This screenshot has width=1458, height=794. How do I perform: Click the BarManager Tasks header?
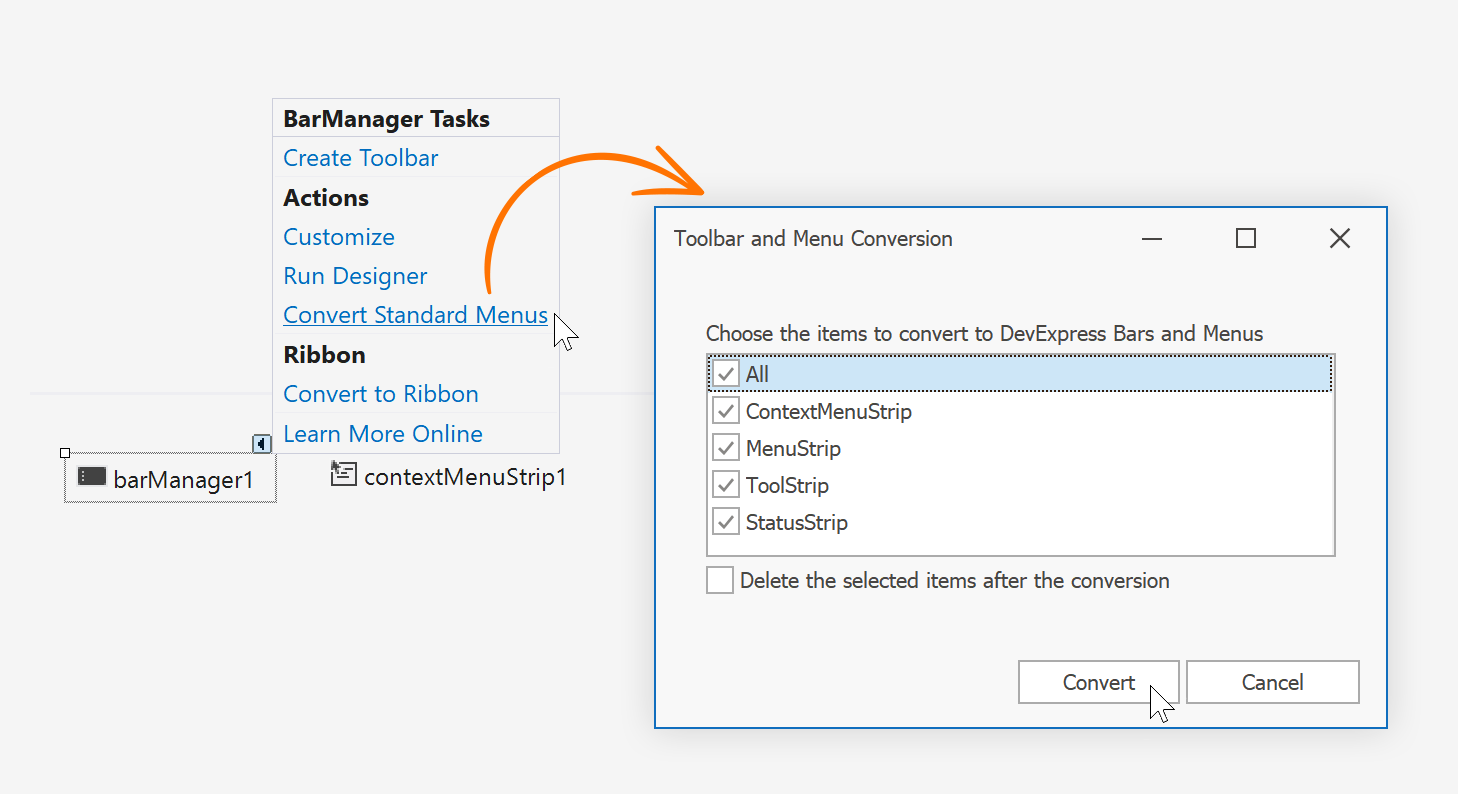[387, 119]
